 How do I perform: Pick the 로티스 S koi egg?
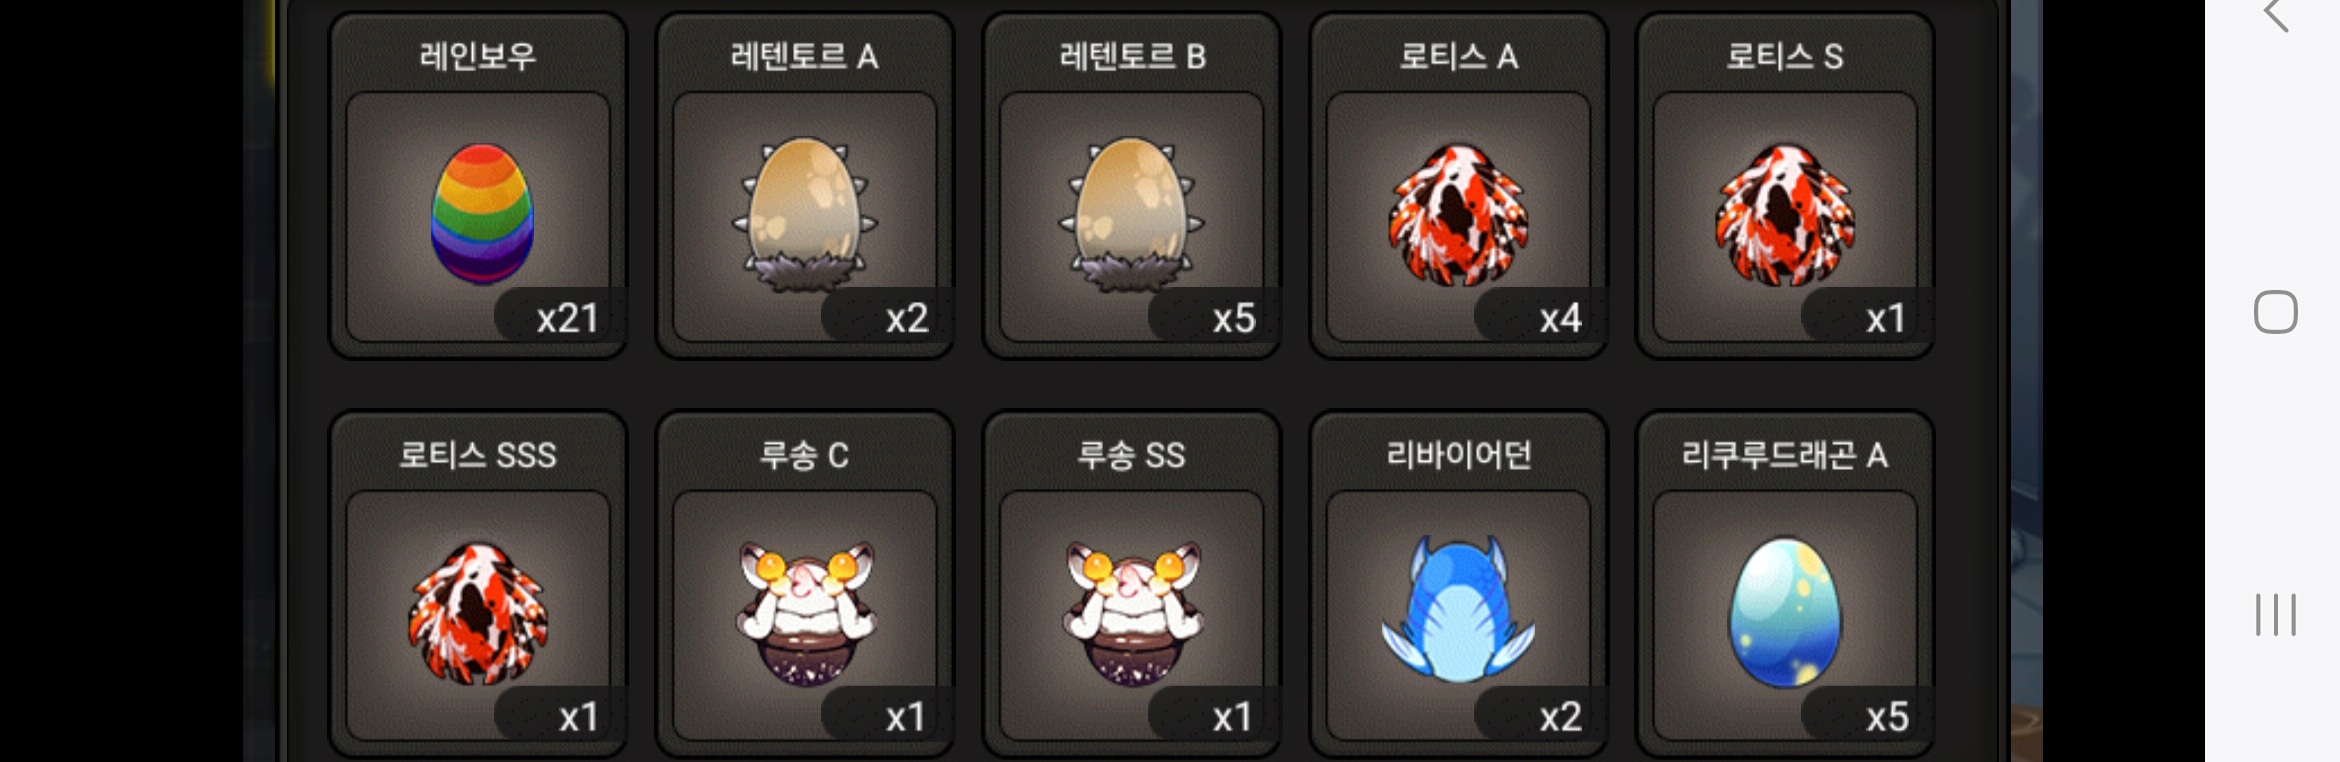tap(1785, 214)
